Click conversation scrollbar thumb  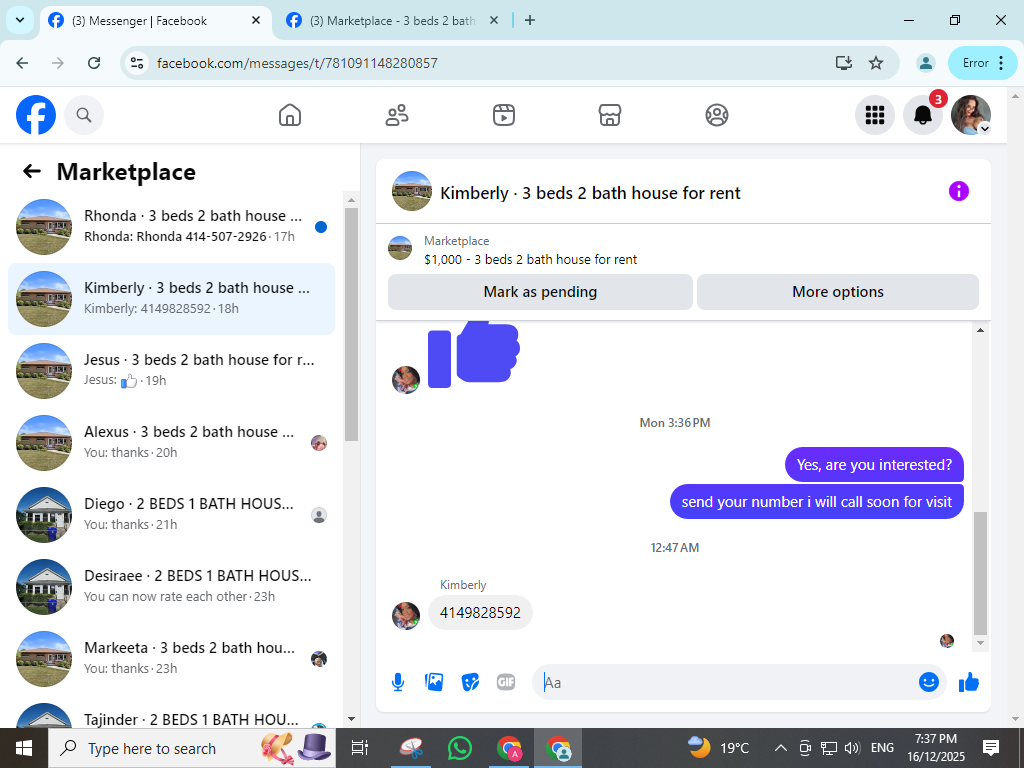[980, 573]
